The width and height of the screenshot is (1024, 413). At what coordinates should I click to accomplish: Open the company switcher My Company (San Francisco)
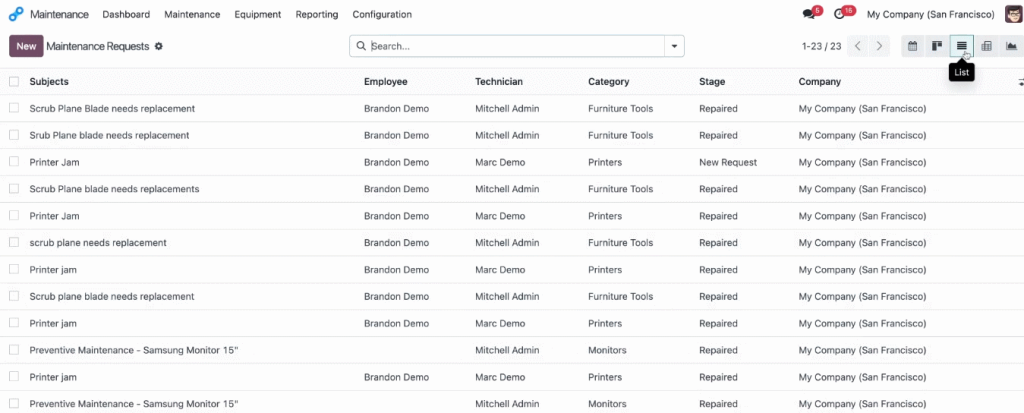(x=931, y=14)
